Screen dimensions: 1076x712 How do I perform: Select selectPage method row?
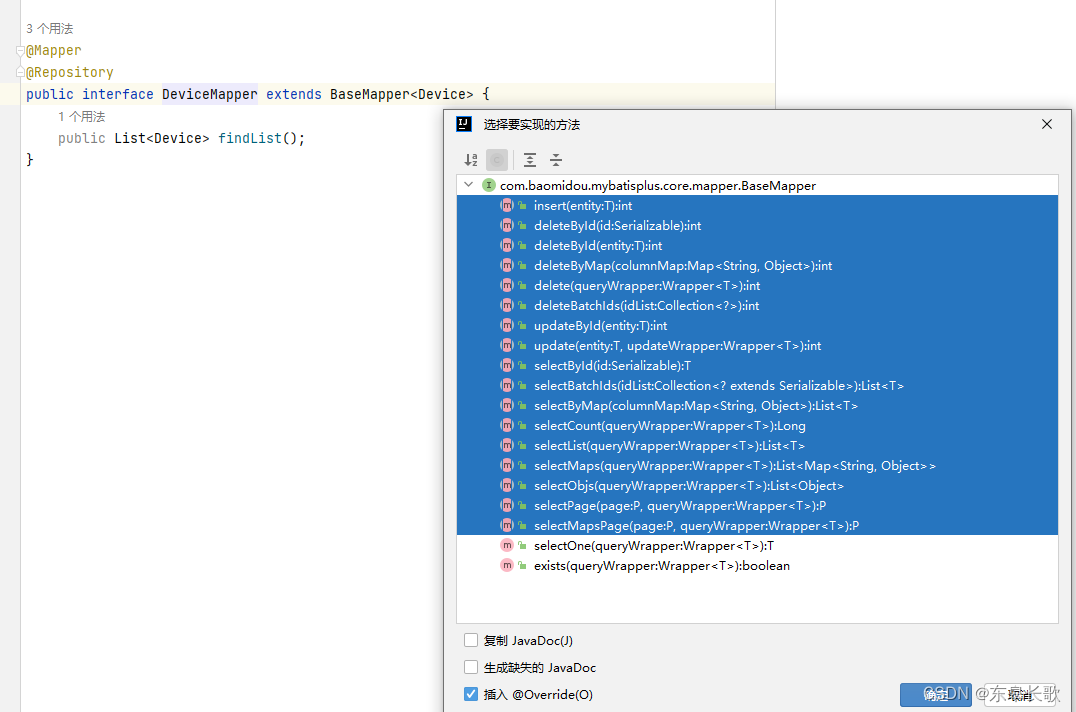(x=757, y=505)
